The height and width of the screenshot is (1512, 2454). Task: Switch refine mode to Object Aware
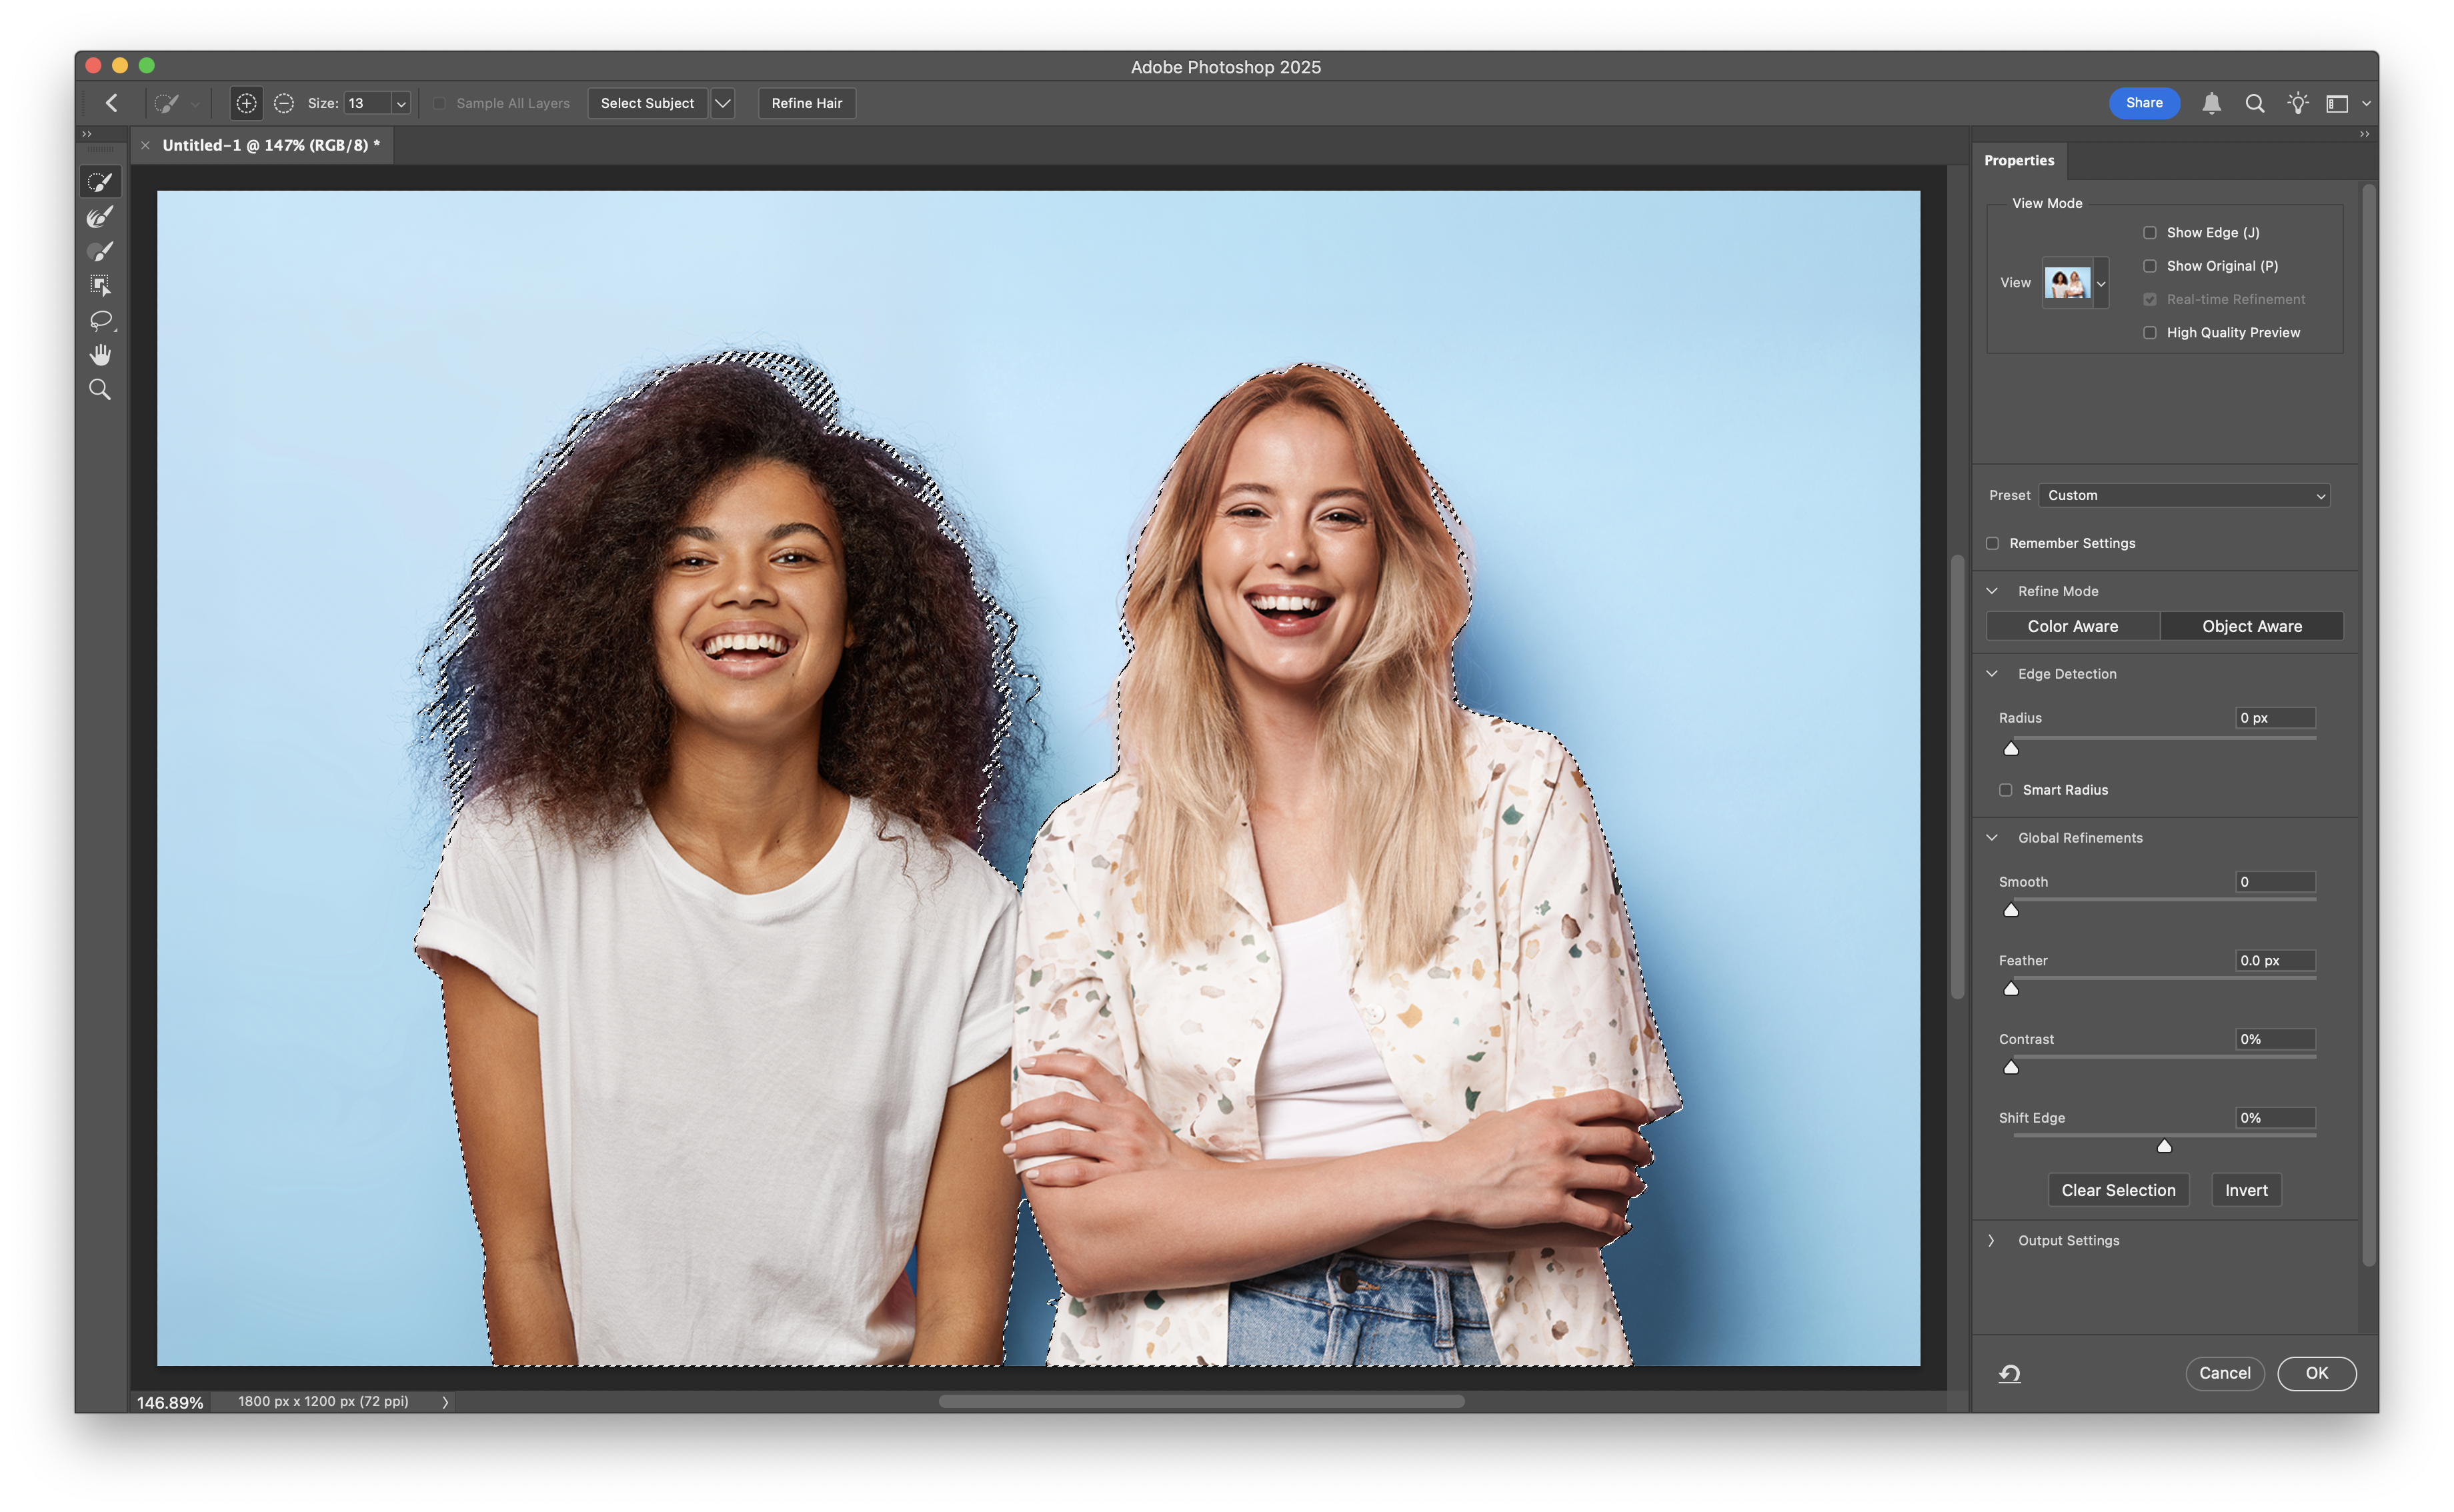(x=2251, y=626)
